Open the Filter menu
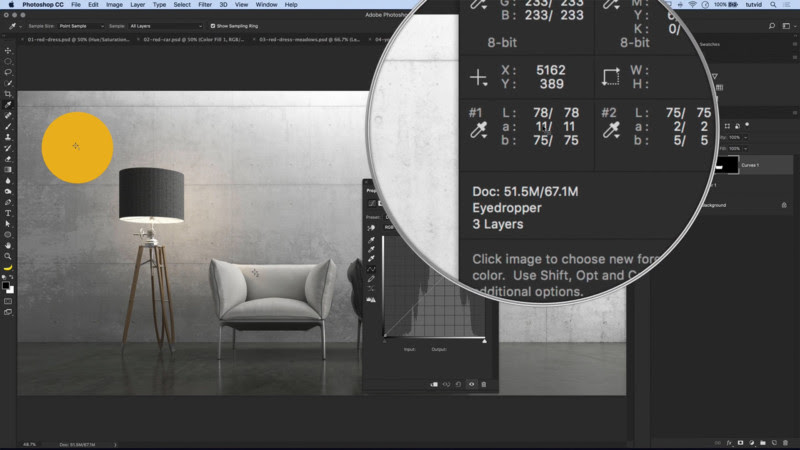Image resolution: width=800 pixels, height=450 pixels. click(205, 5)
